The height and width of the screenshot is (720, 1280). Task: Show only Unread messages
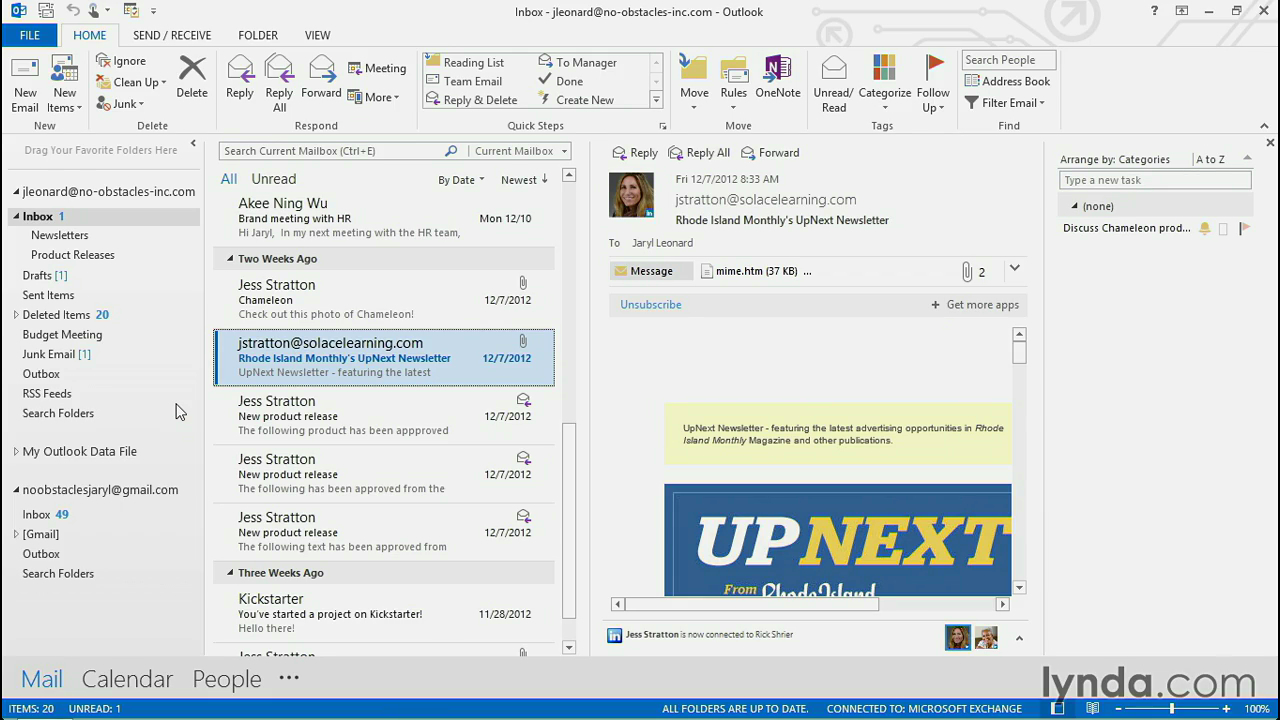(x=273, y=179)
